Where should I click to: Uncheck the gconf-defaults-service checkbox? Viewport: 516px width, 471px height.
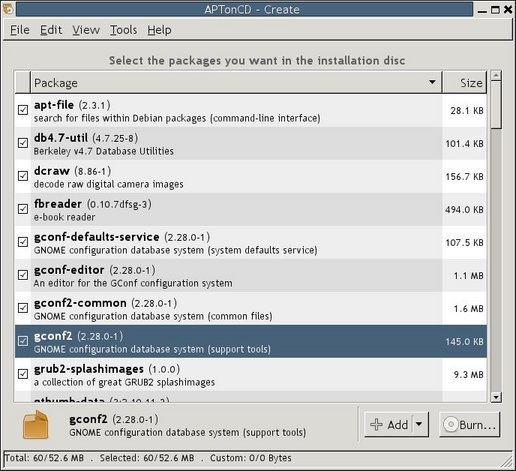pyautogui.click(x=23, y=242)
